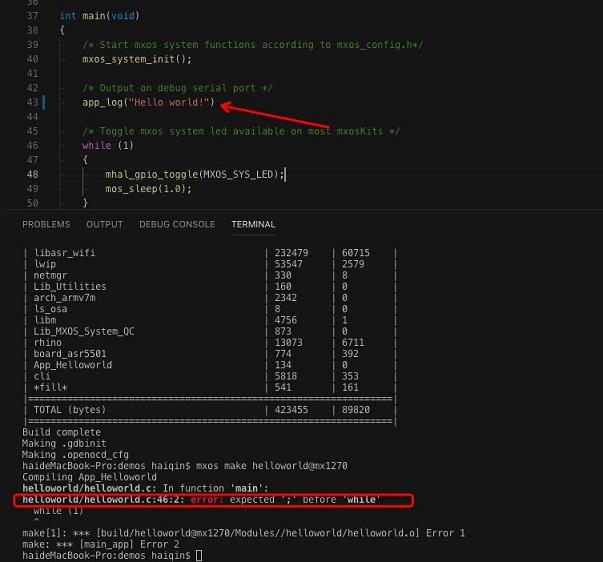Click the netmgr row in terminal output
The height and width of the screenshot is (562, 603).
210,275
